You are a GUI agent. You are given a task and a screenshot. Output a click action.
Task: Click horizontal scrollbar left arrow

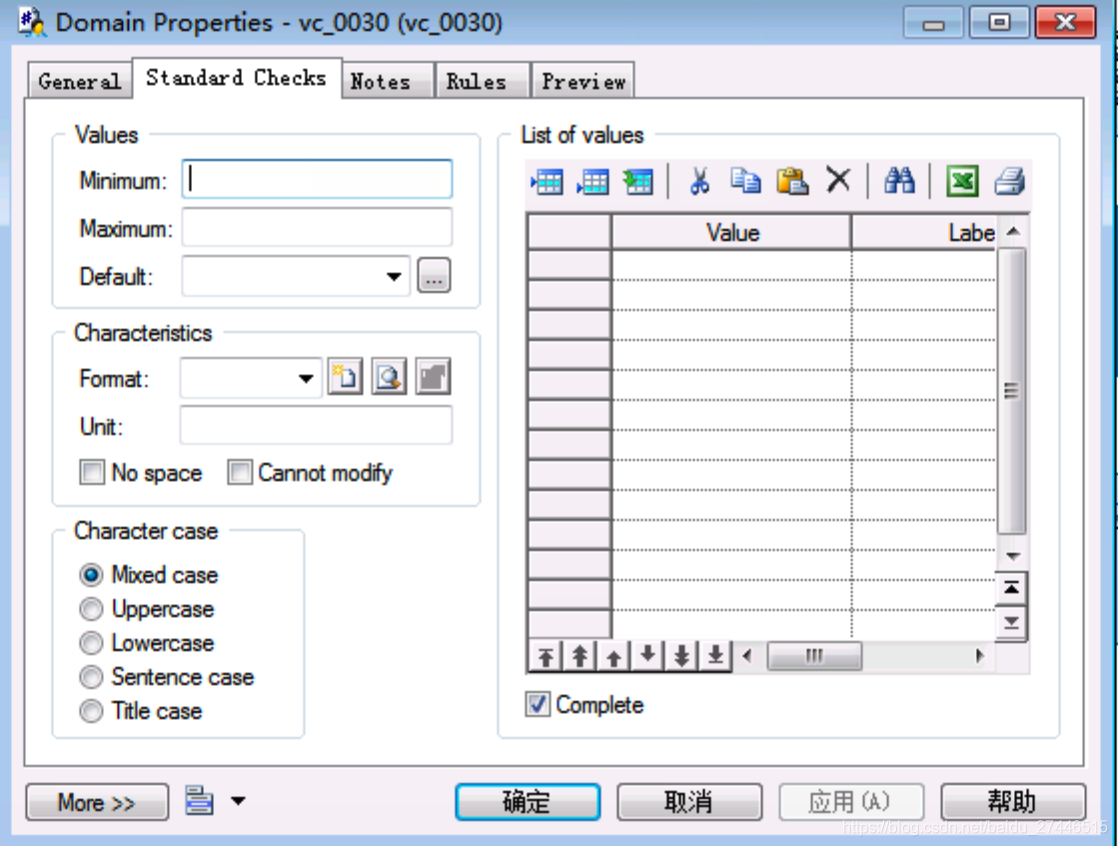[747, 656]
